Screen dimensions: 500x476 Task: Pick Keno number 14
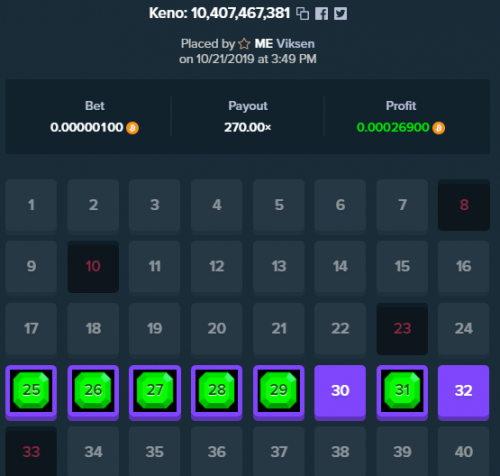coord(340,267)
